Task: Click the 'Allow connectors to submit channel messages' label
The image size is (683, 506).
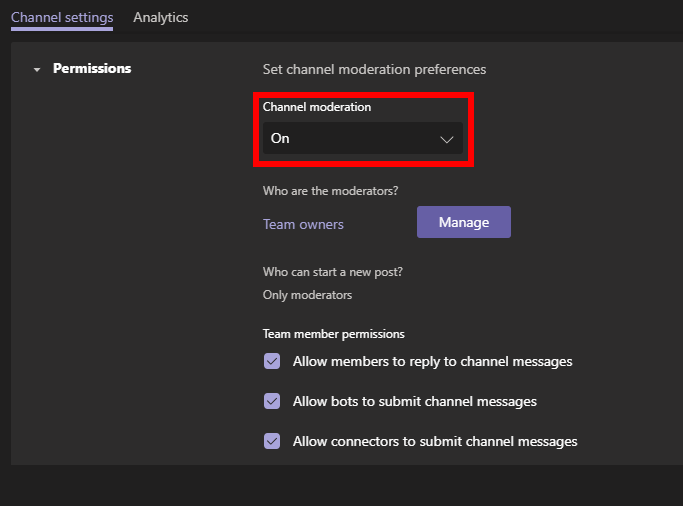Action: pos(435,442)
